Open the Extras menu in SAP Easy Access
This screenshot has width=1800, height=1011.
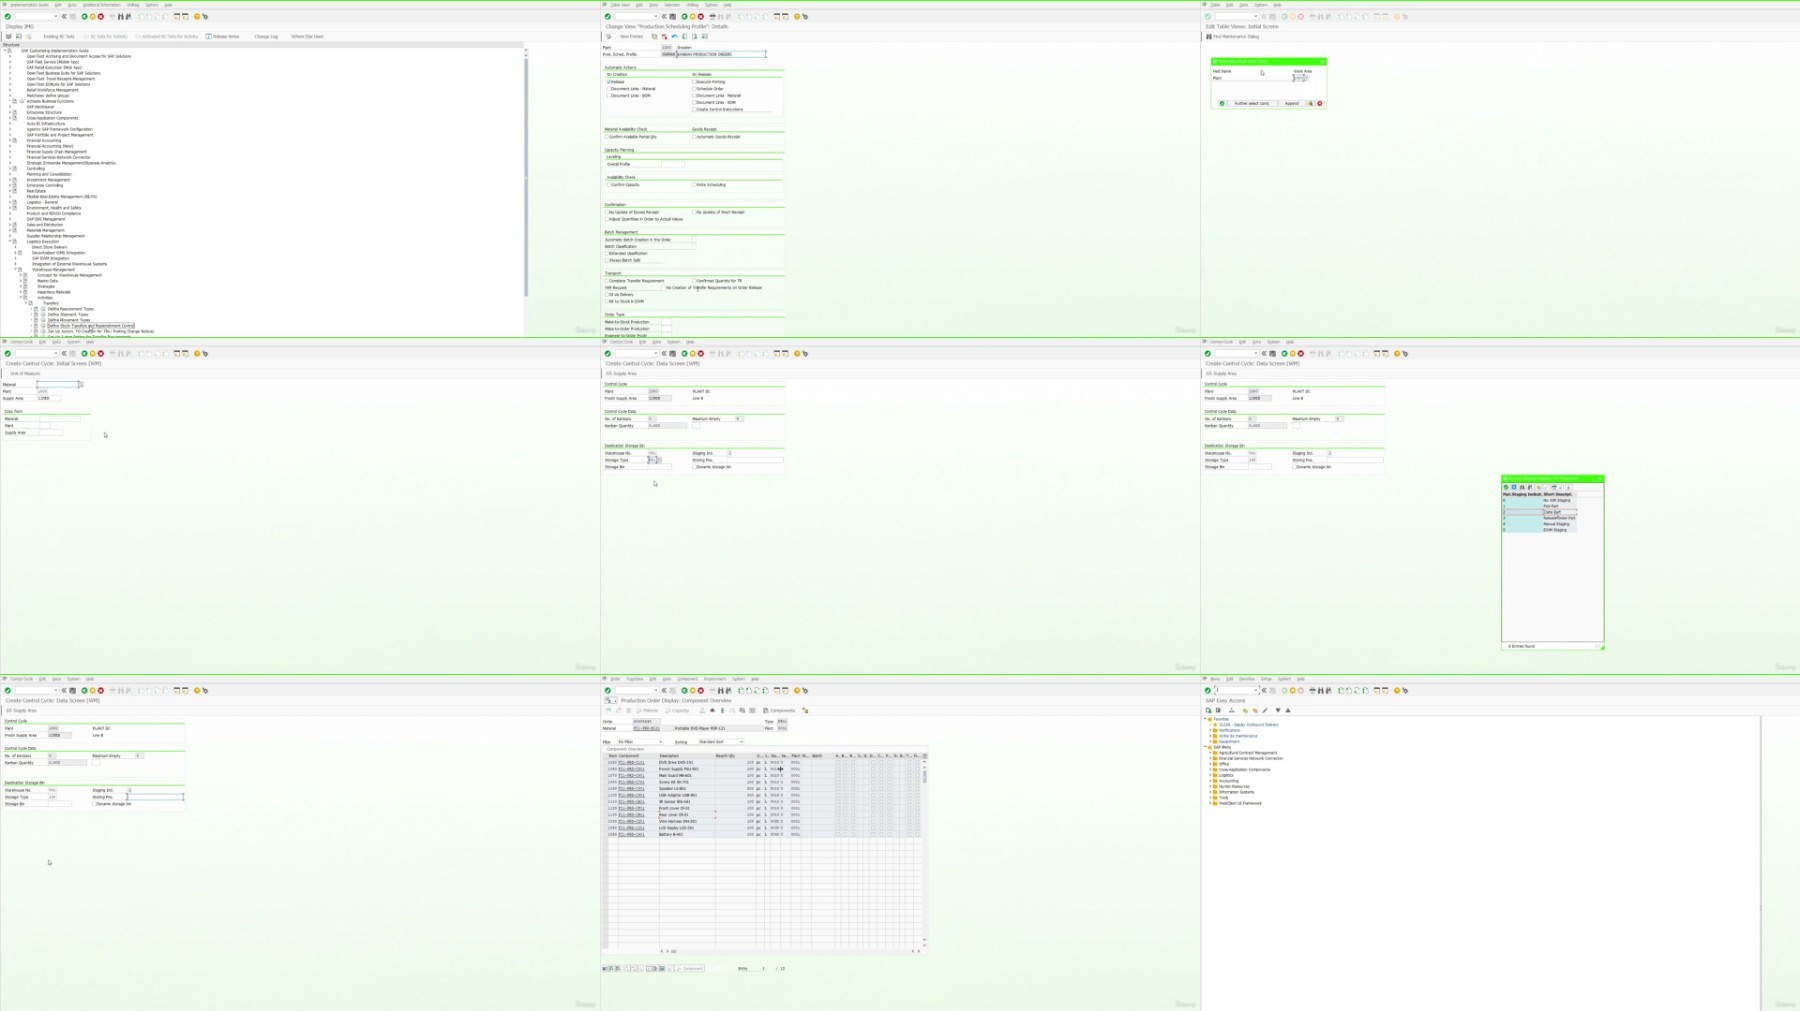[1266, 679]
